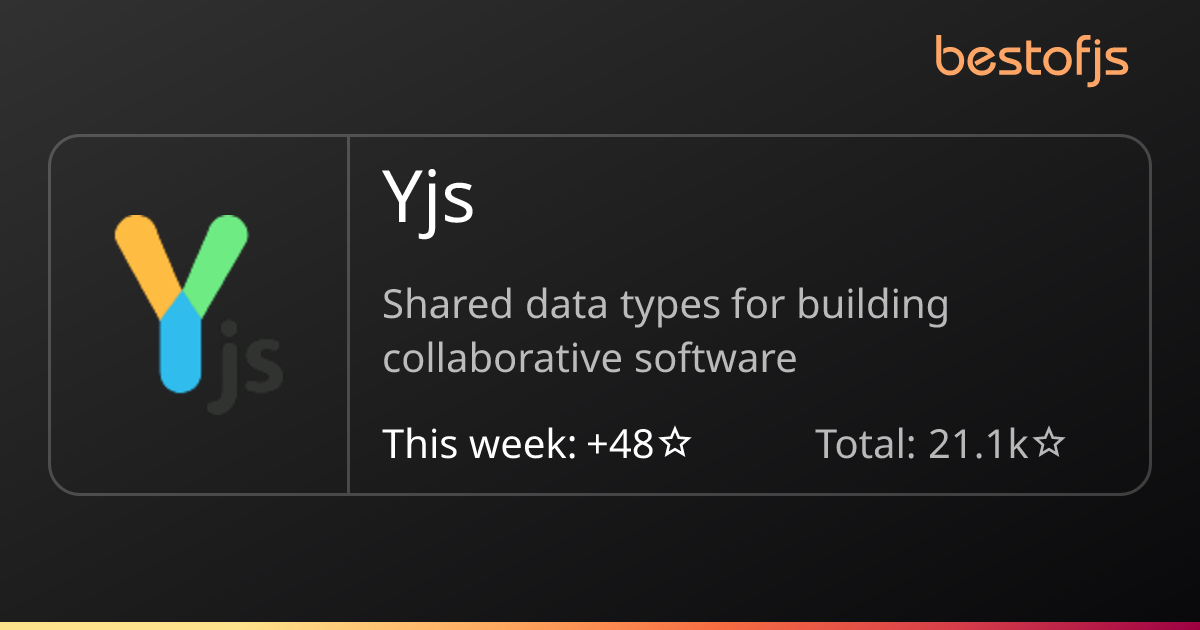This screenshot has width=1200, height=630.
Task: Click 'Shared data types for building' text
Action: coord(665,304)
